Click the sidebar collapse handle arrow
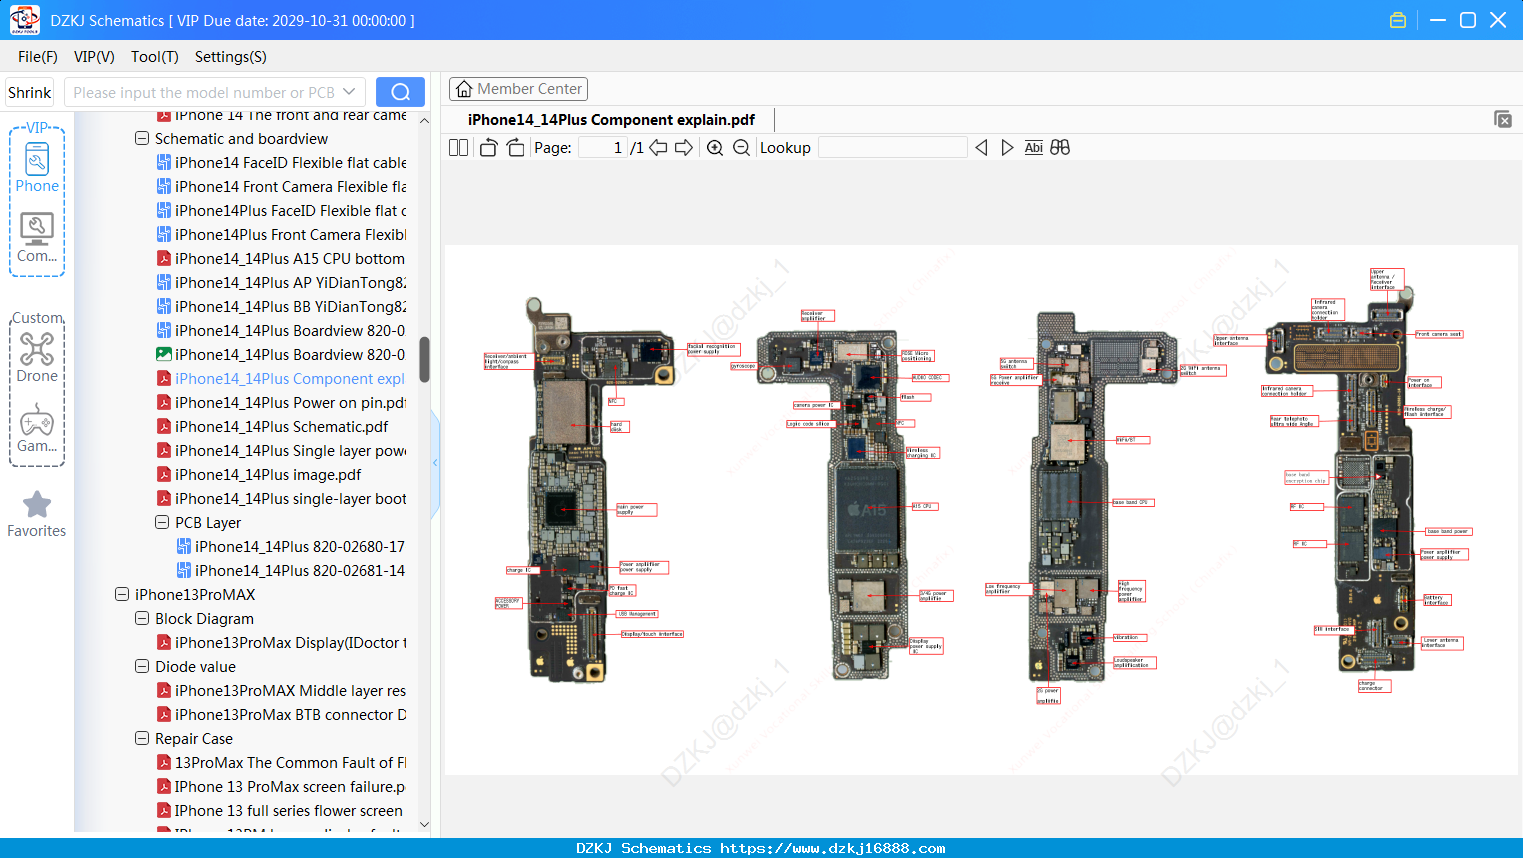The height and width of the screenshot is (858, 1523). pos(435,463)
